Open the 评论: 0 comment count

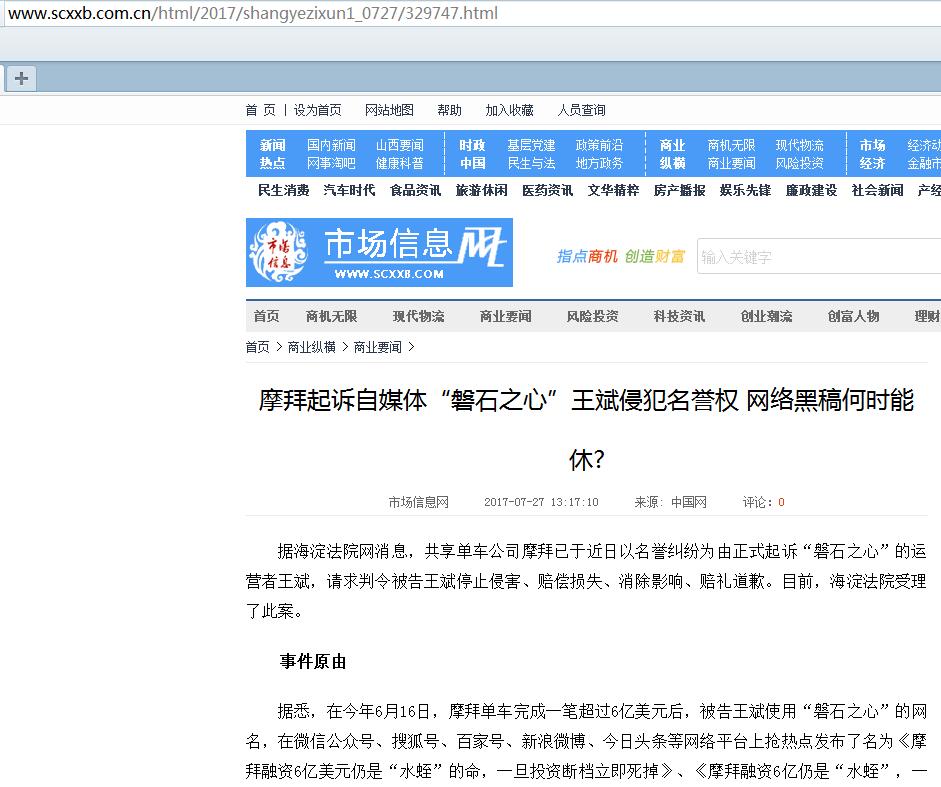coord(763,502)
